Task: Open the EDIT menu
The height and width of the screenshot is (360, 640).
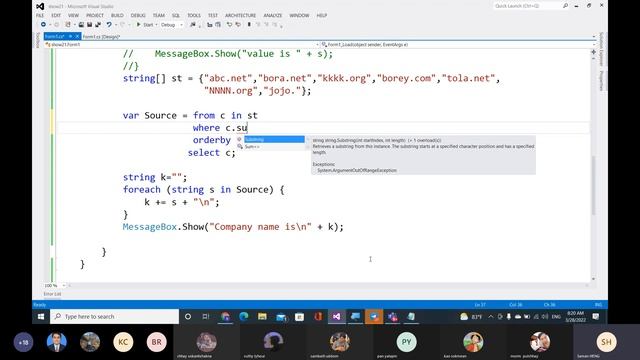Action: (x=56, y=16)
